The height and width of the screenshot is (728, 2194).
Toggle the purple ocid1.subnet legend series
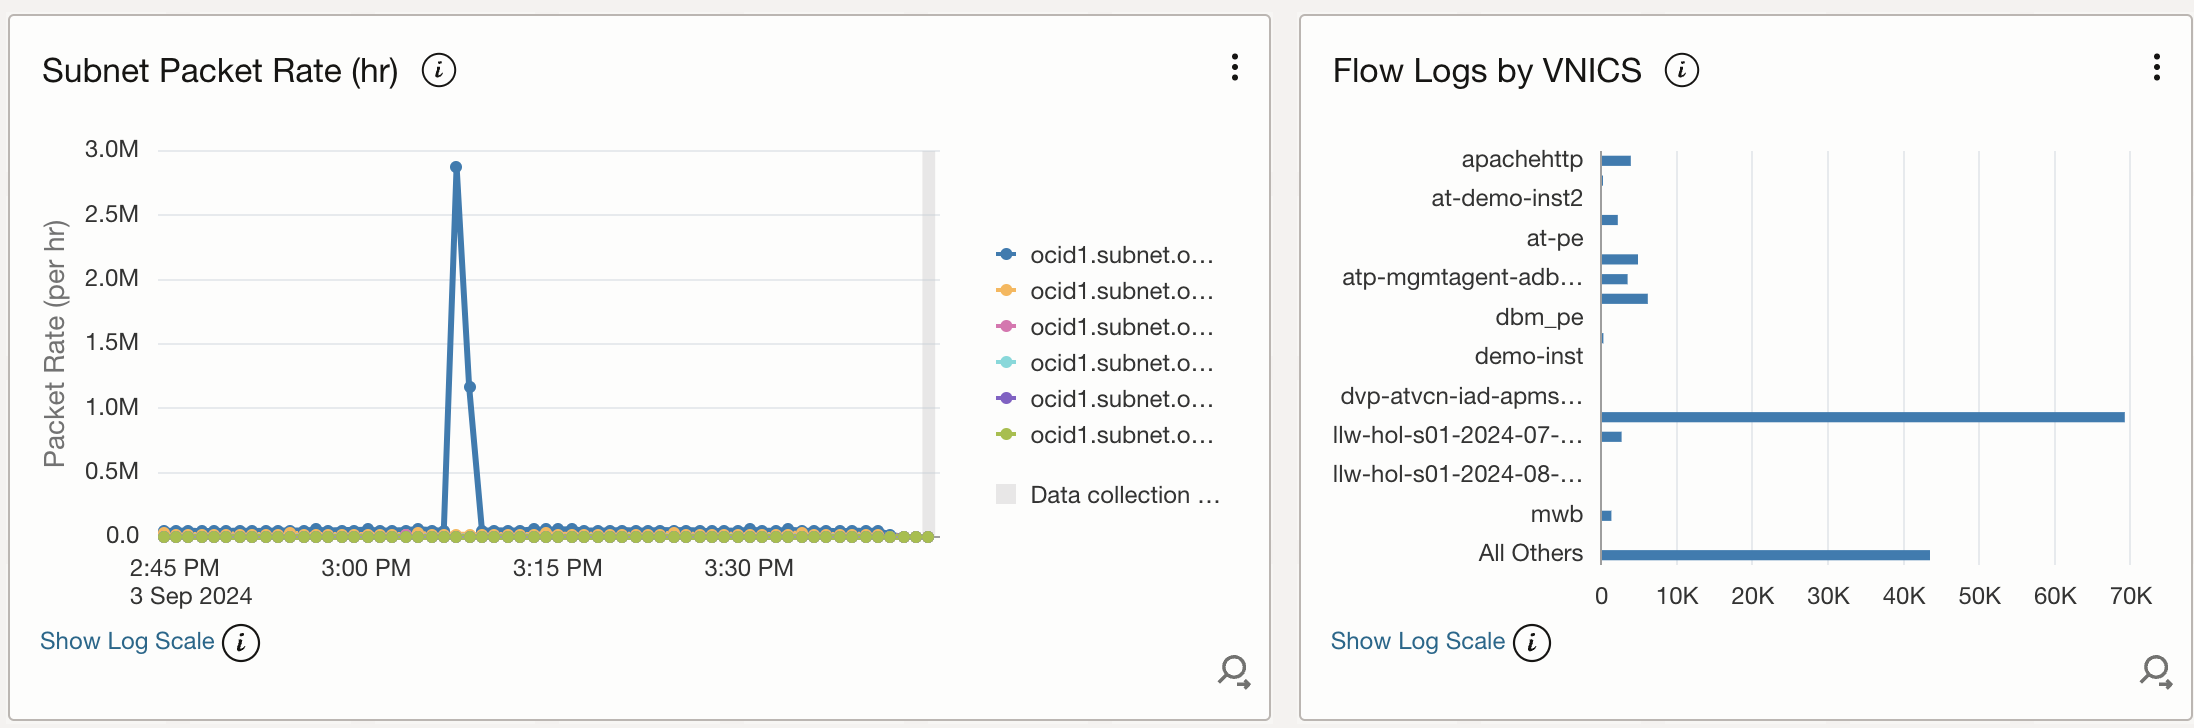[1121, 399]
